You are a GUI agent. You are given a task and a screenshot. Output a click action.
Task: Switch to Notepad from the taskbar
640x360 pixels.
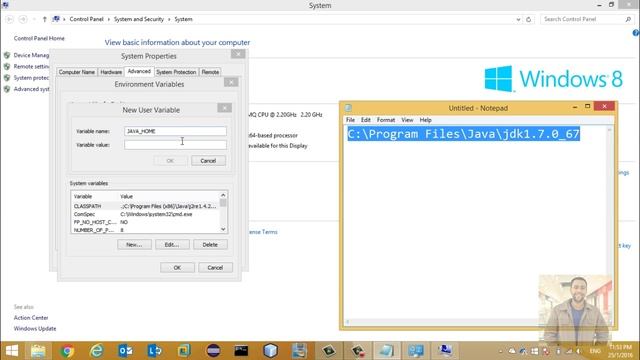(x=386, y=351)
